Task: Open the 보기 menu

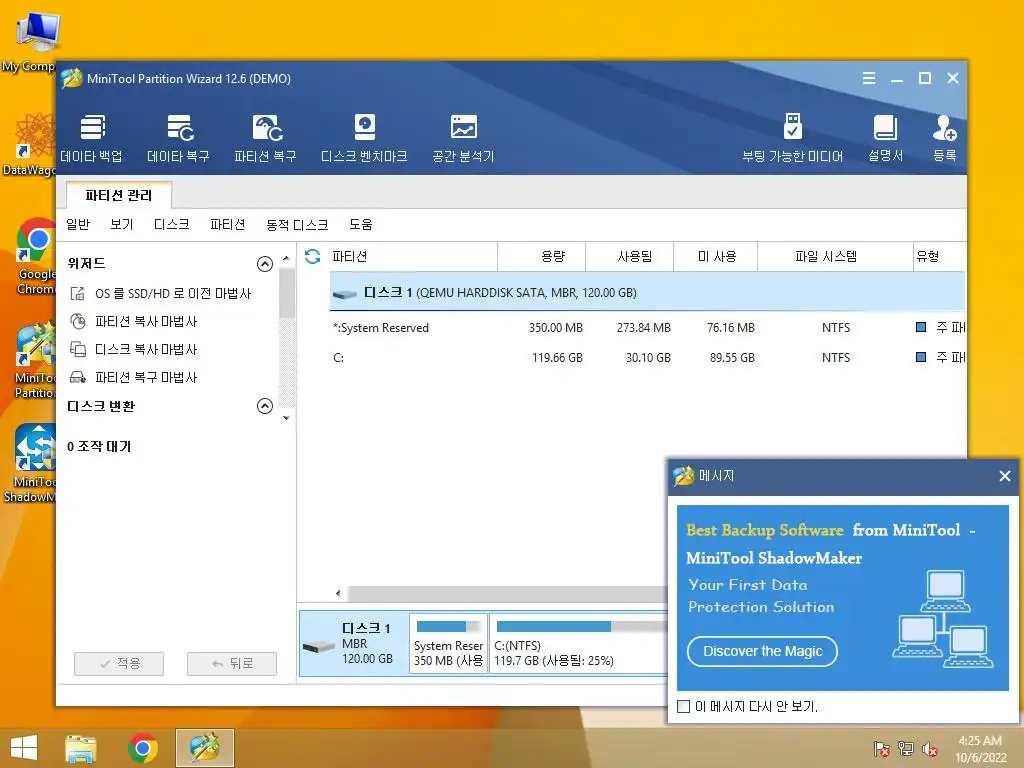Action: tap(121, 225)
